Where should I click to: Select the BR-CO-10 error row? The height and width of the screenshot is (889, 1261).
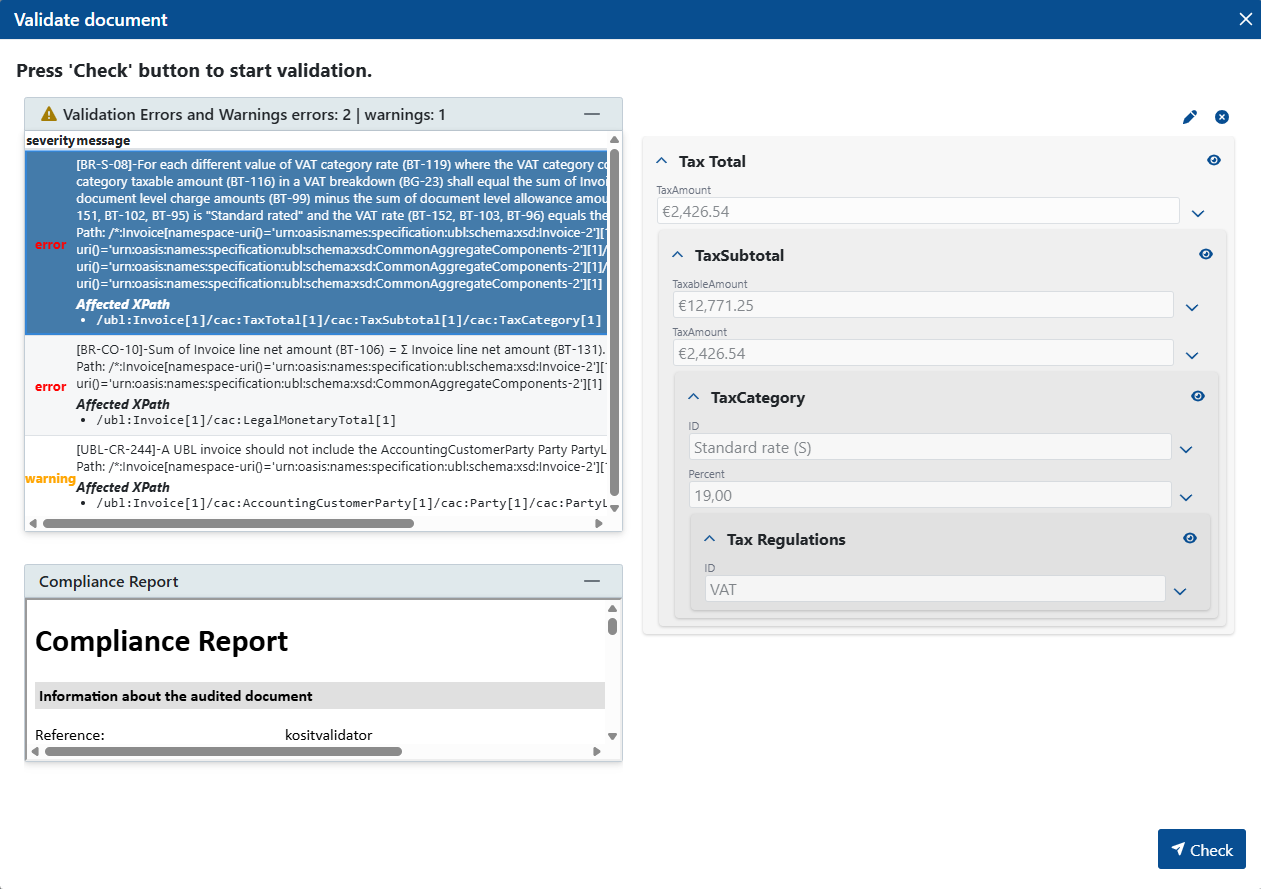316,385
